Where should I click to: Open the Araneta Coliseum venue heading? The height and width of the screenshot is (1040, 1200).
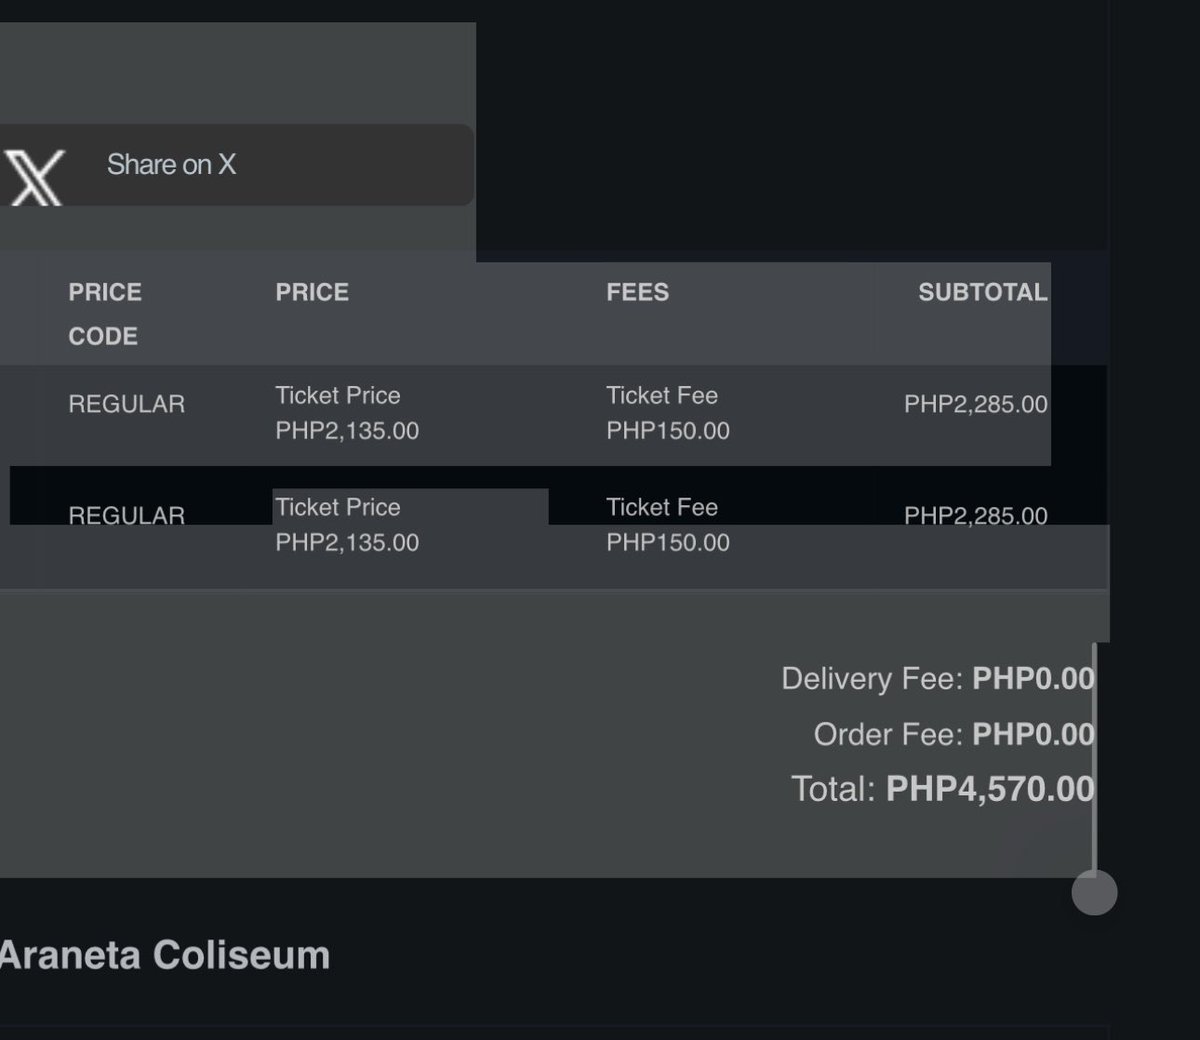165,955
